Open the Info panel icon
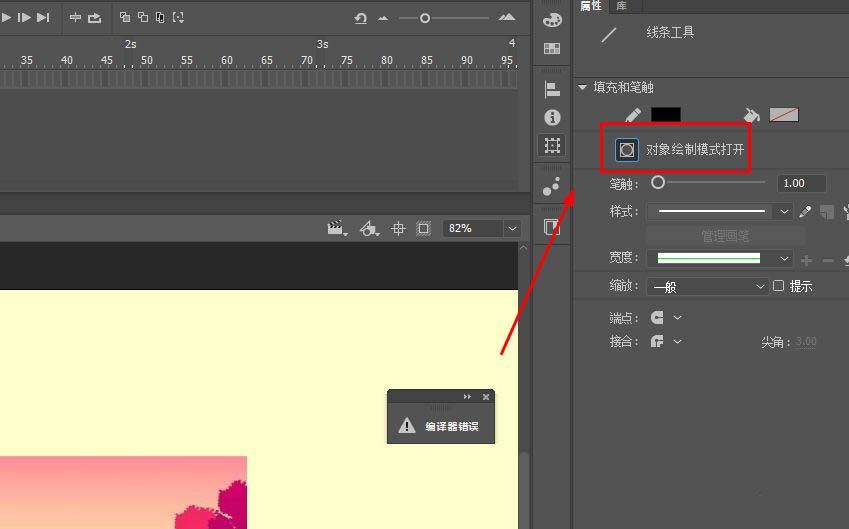 coord(551,118)
